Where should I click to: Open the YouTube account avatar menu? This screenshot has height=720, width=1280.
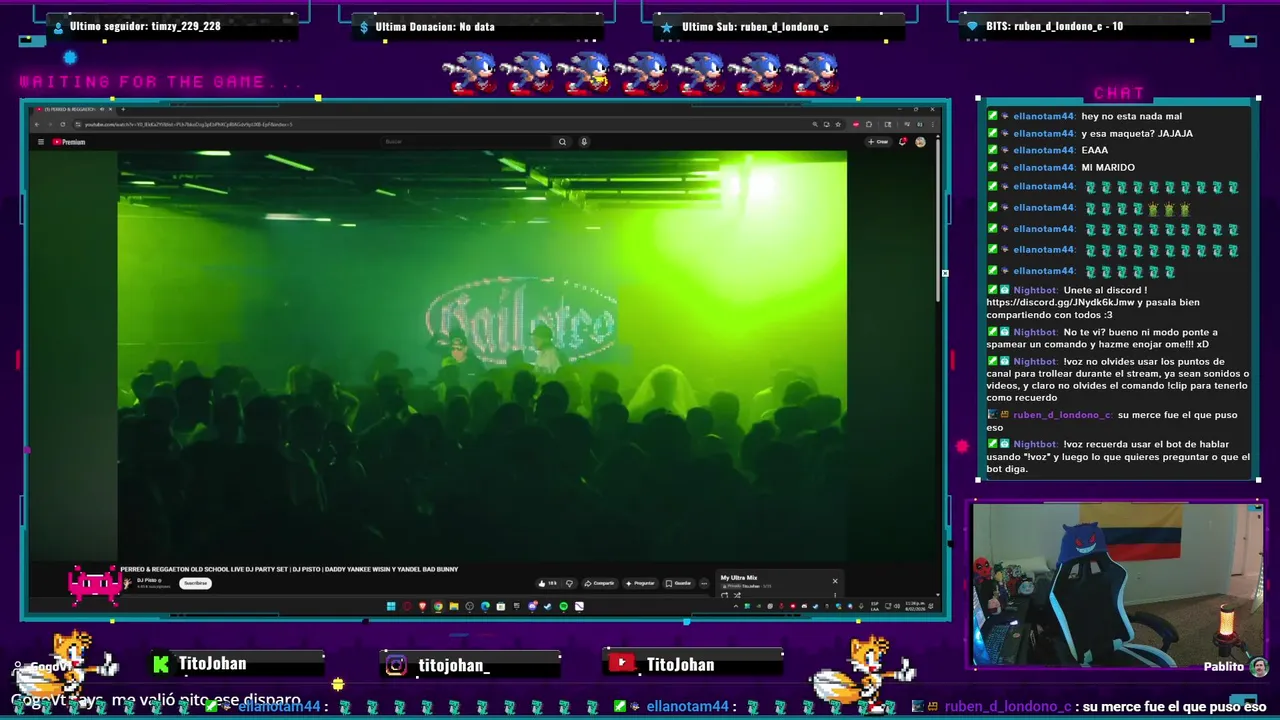click(x=921, y=142)
